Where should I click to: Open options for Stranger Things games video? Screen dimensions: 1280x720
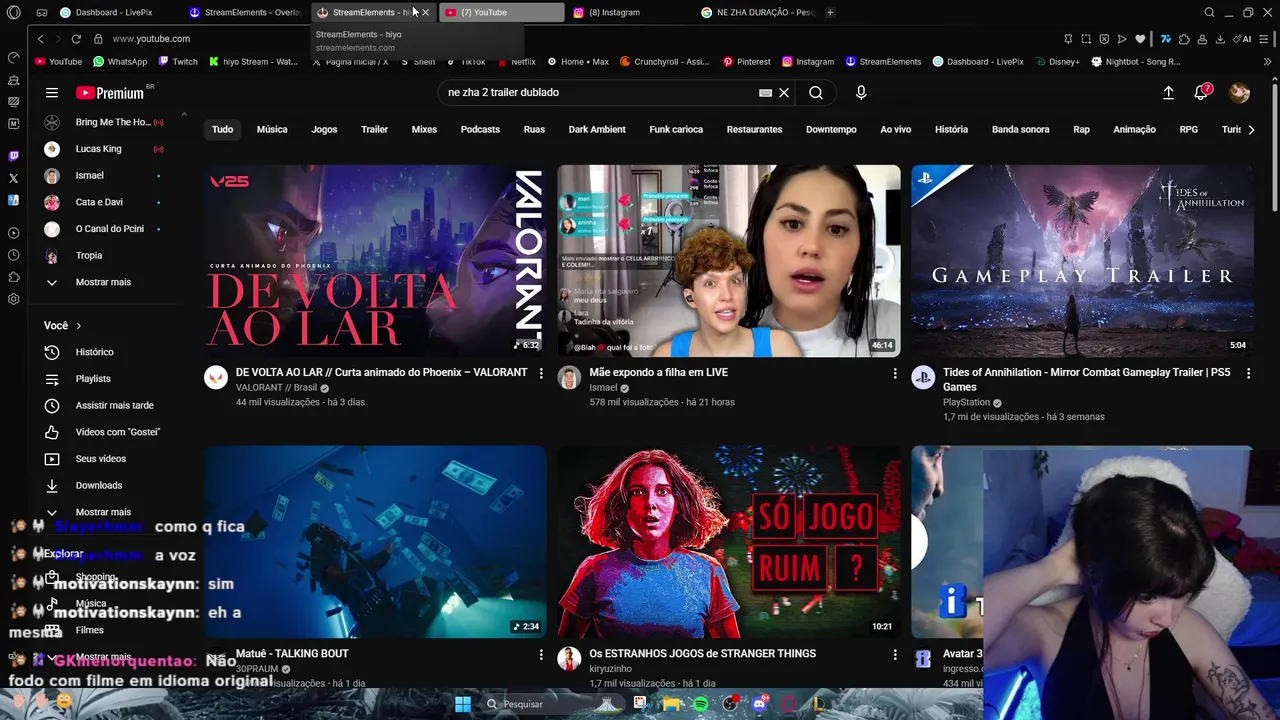895,654
